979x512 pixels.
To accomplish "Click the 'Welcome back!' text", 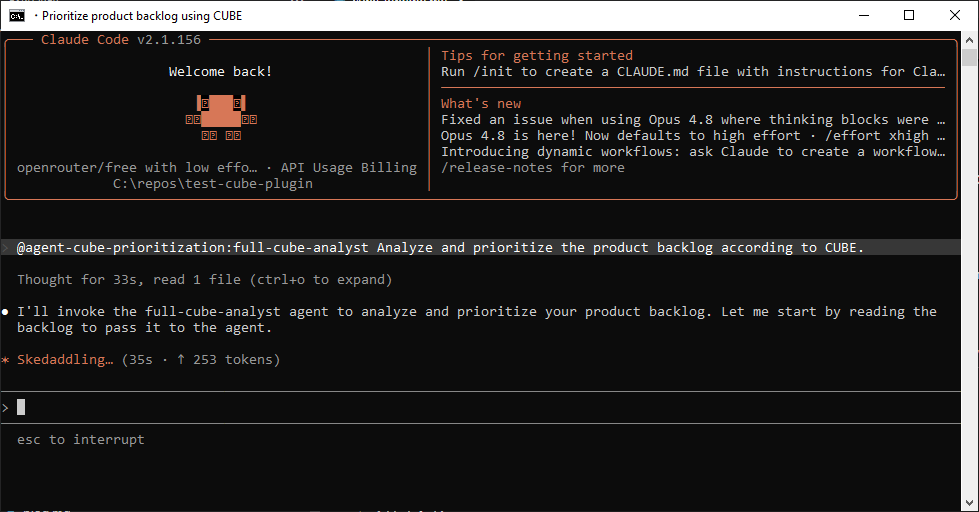I will pyautogui.click(x=220, y=72).
